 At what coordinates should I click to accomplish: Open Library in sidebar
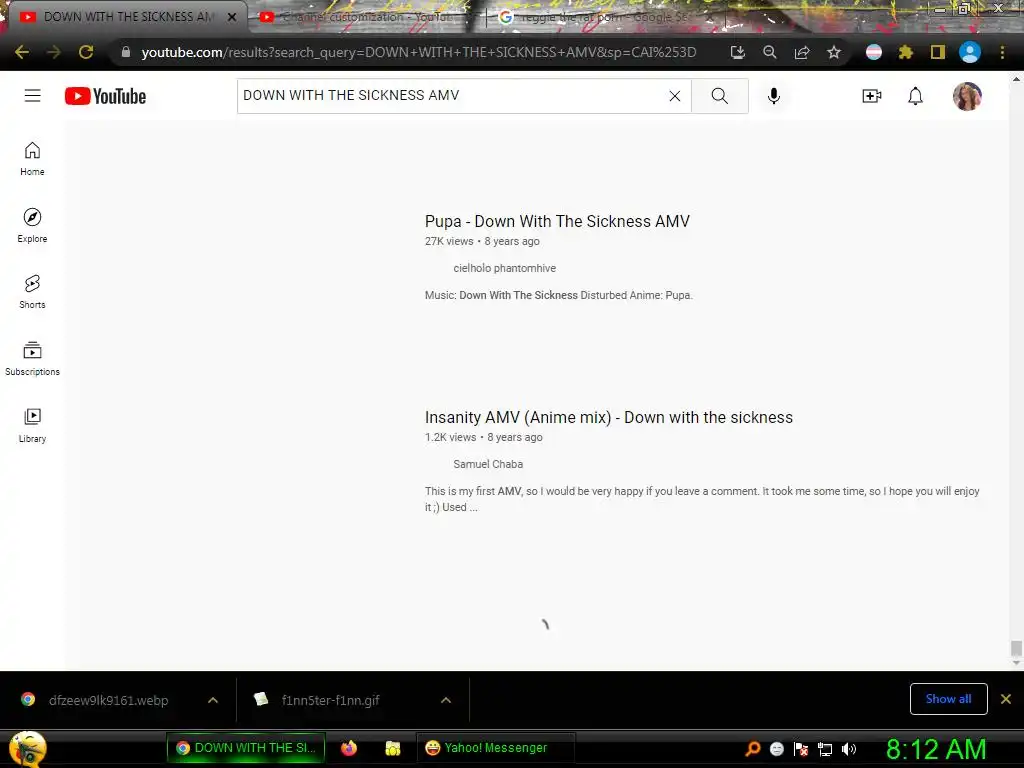coord(32,425)
